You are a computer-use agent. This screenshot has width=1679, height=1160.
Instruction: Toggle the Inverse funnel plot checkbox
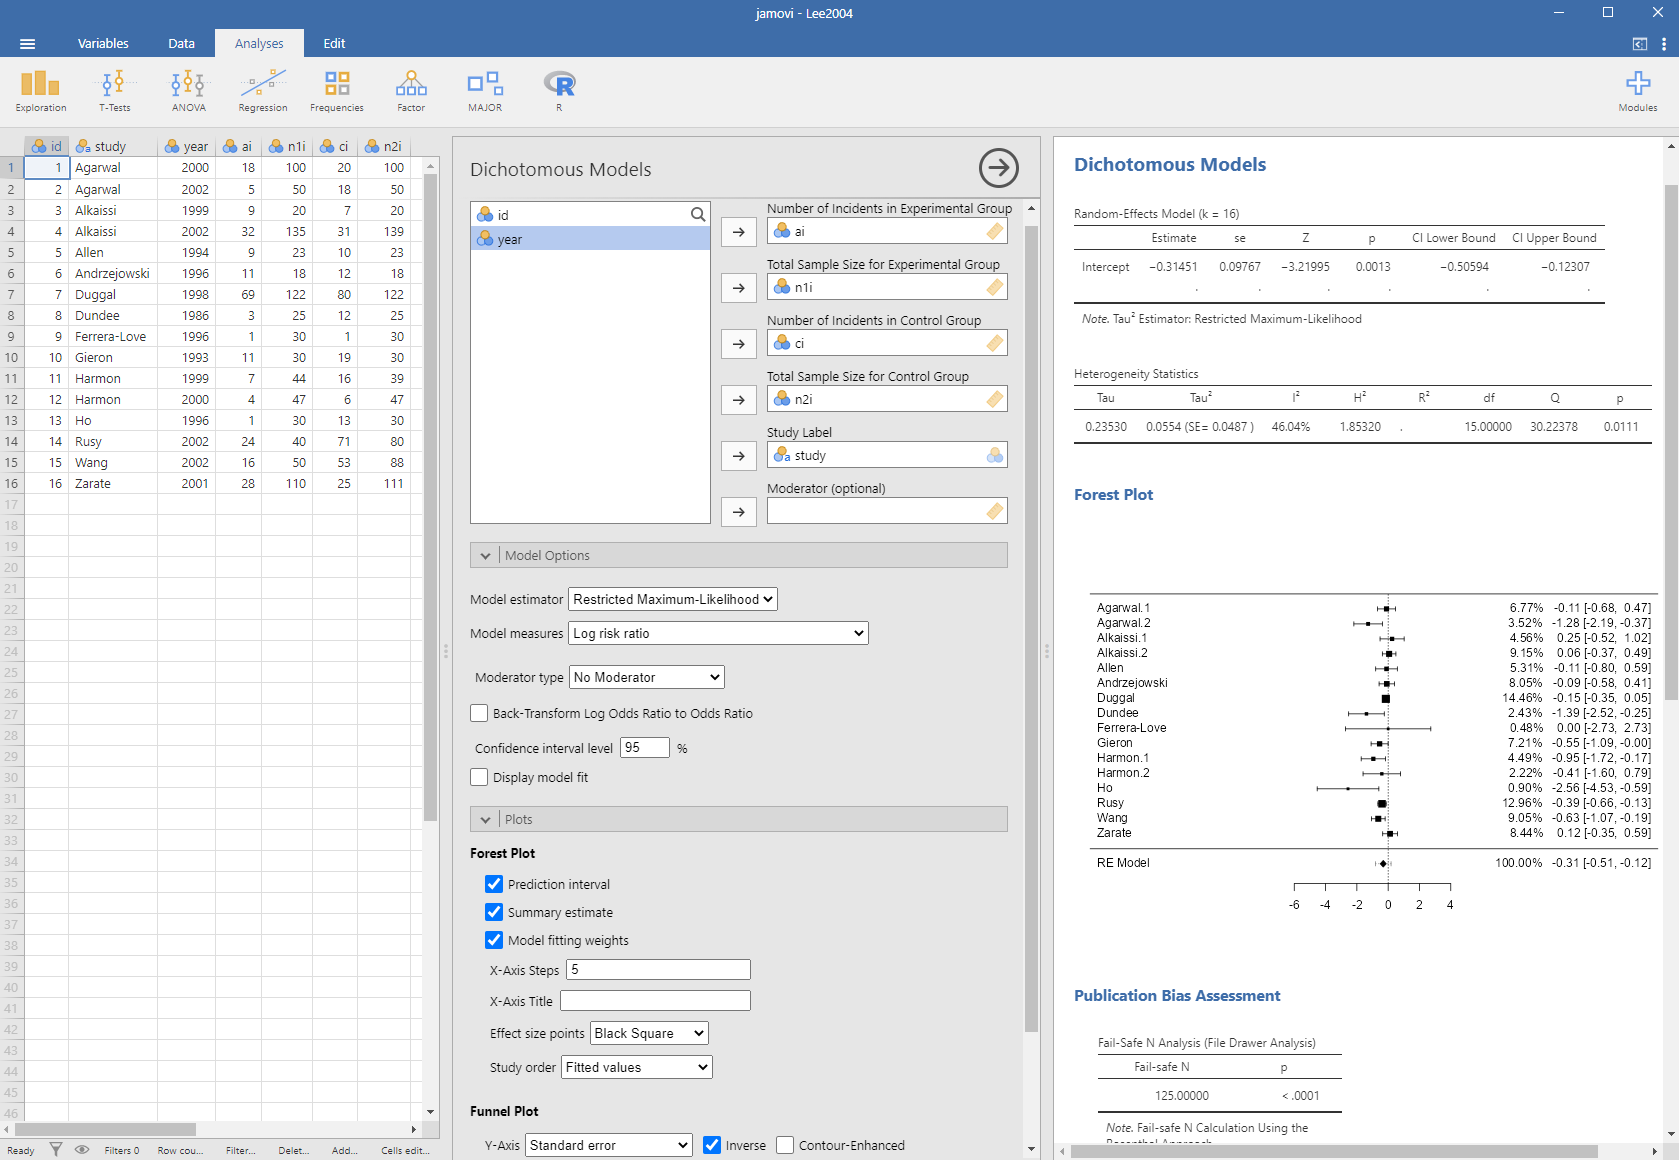click(712, 1145)
